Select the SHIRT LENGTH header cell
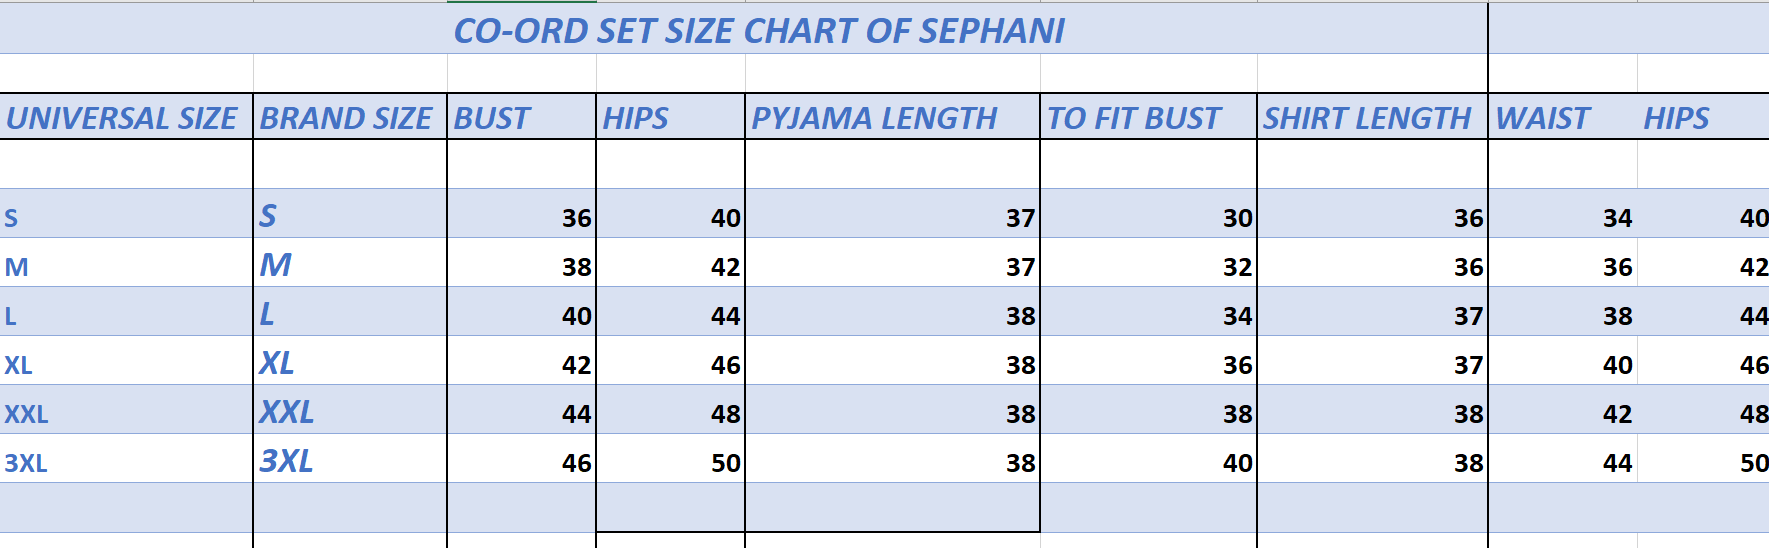This screenshot has width=1769, height=548. point(1367,118)
